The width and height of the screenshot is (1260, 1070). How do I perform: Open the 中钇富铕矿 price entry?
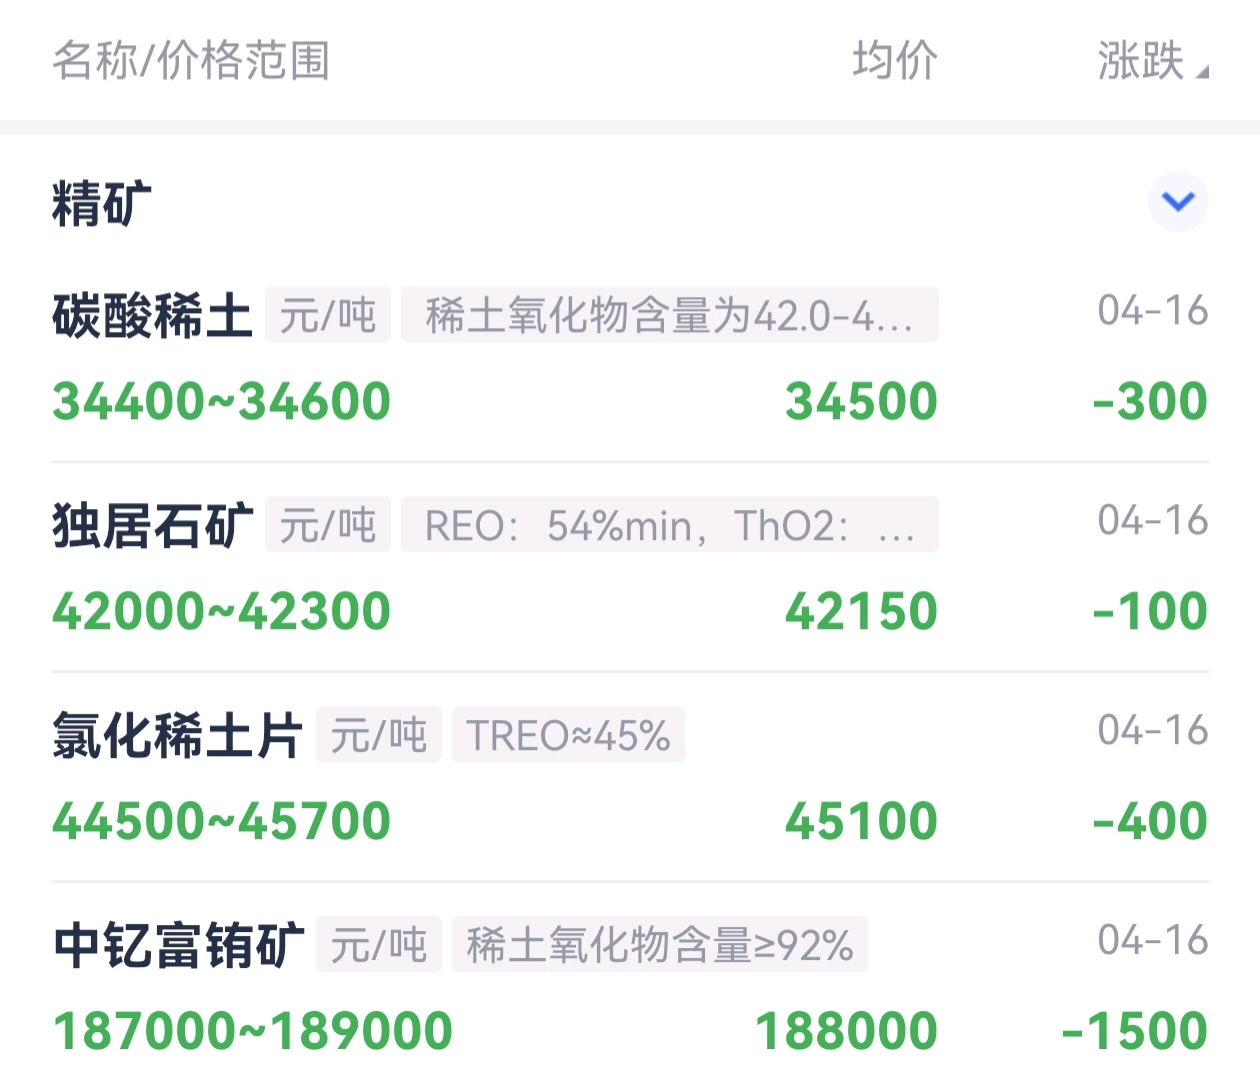[178, 946]
